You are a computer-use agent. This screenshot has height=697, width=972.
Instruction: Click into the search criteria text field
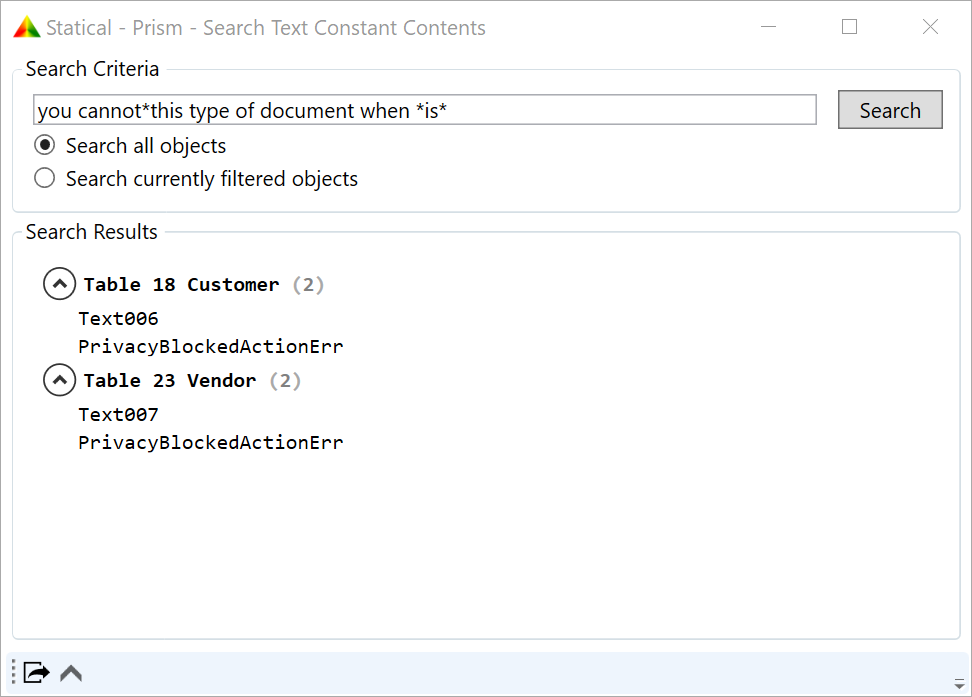click(x=425, y=110)
